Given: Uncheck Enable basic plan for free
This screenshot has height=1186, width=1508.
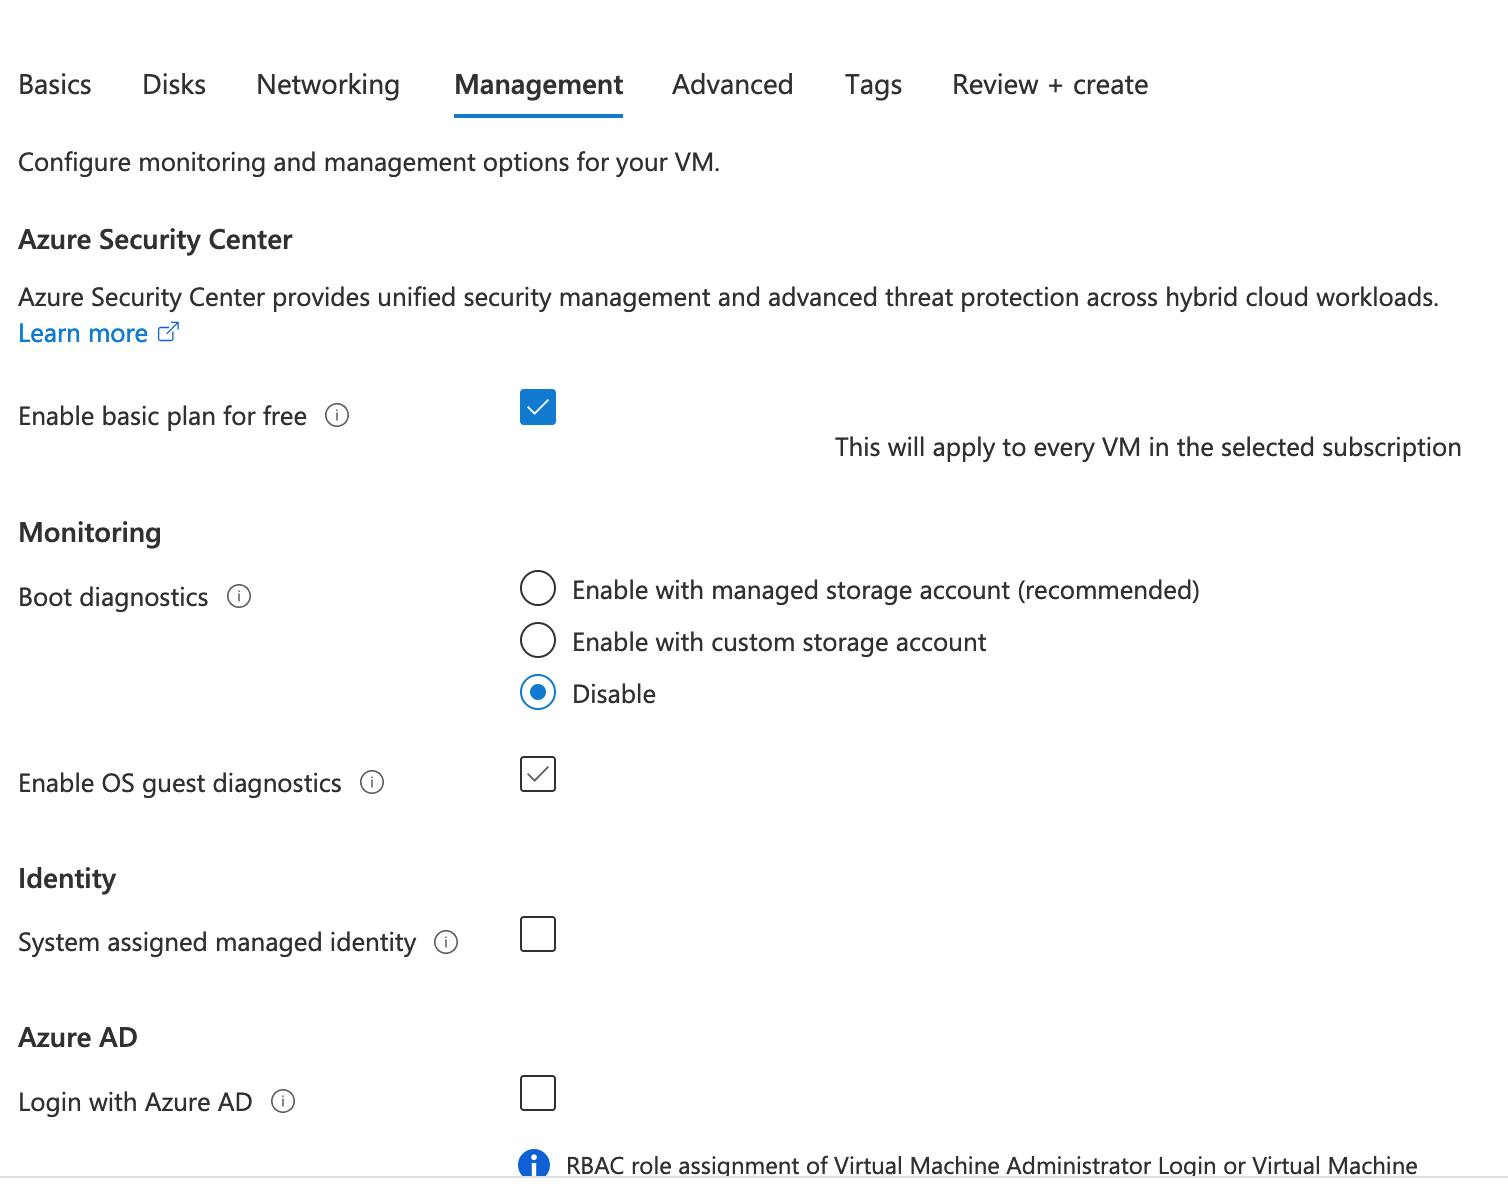Looking at the screenshot, I should click(538, 407).
